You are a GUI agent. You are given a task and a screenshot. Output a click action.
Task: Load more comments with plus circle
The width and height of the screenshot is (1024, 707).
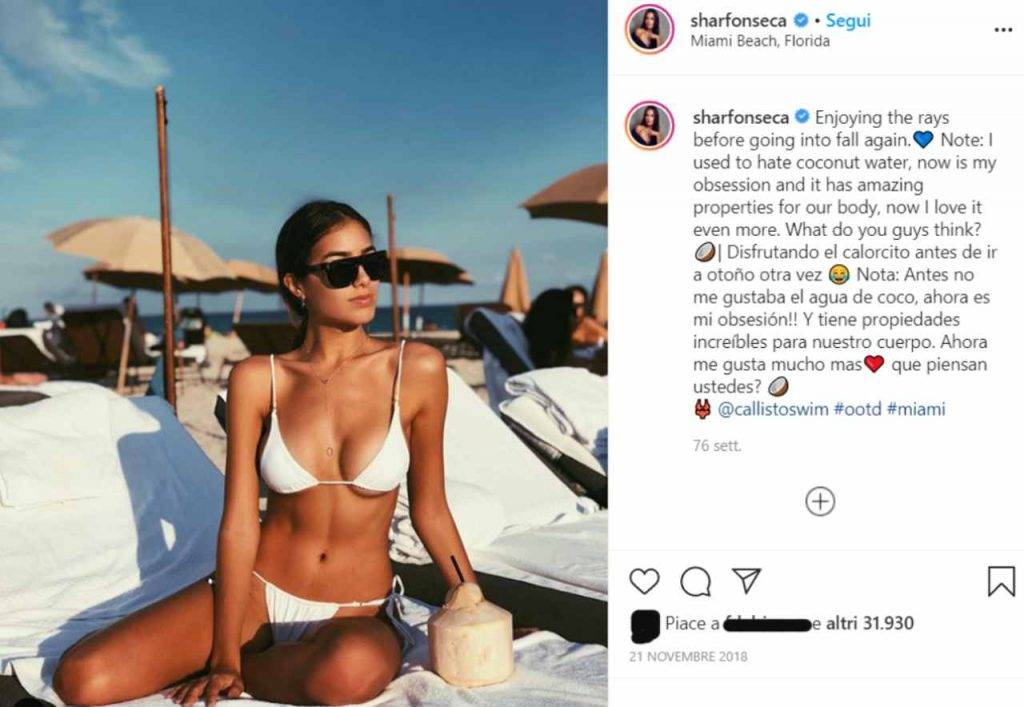(820, 501)
